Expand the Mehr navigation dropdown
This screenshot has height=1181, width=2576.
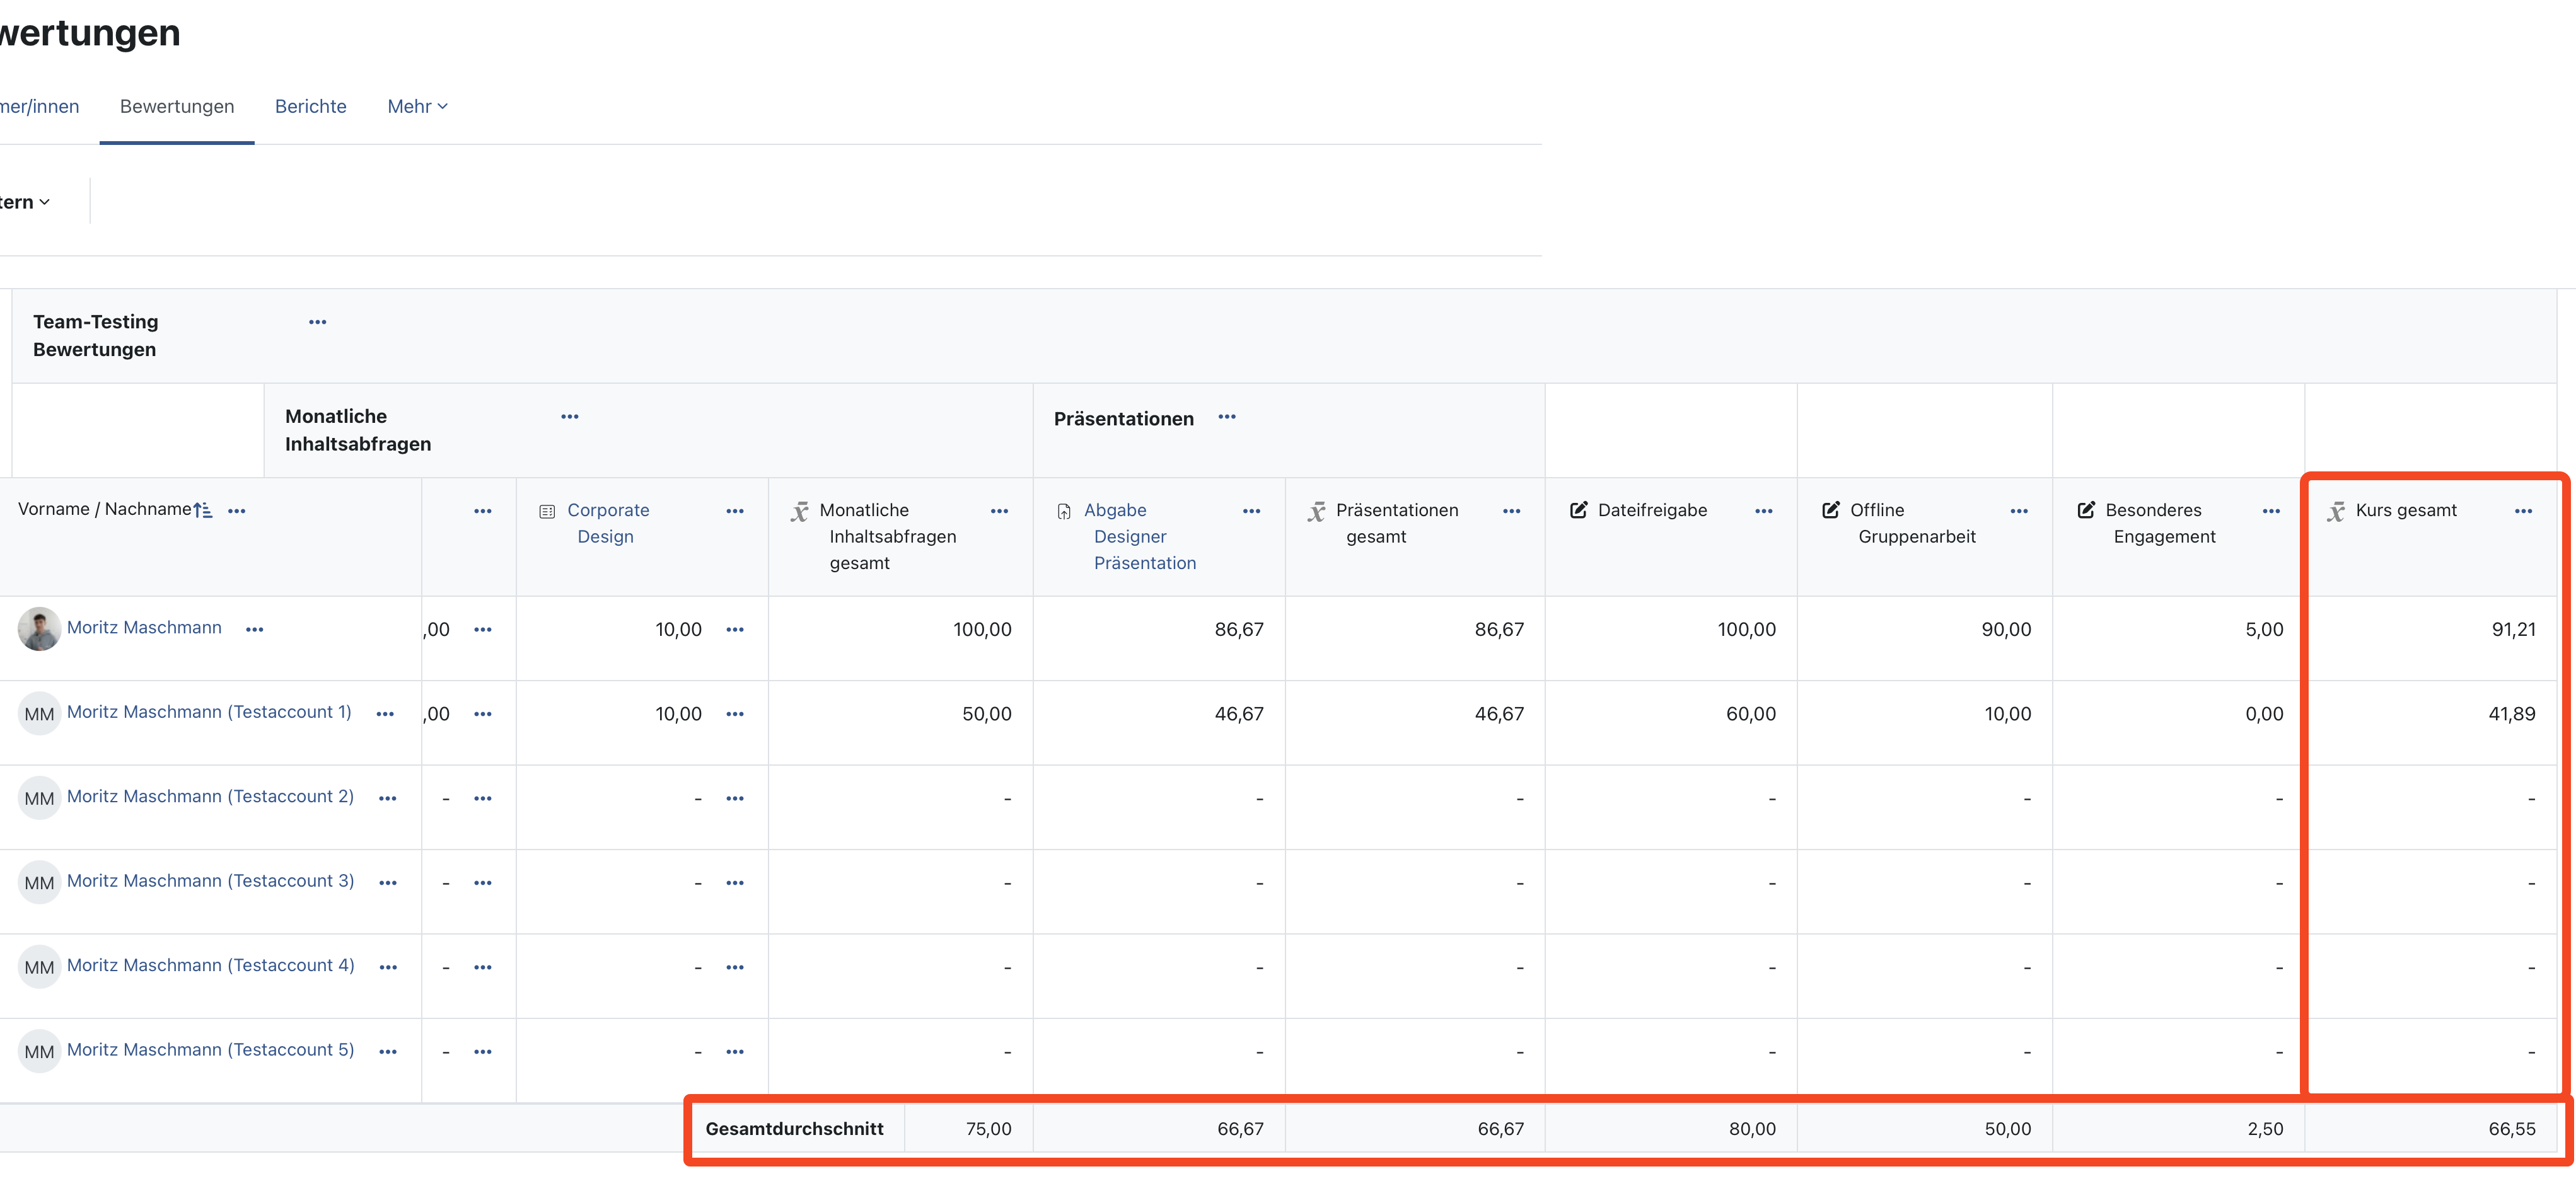click(417, 106)
